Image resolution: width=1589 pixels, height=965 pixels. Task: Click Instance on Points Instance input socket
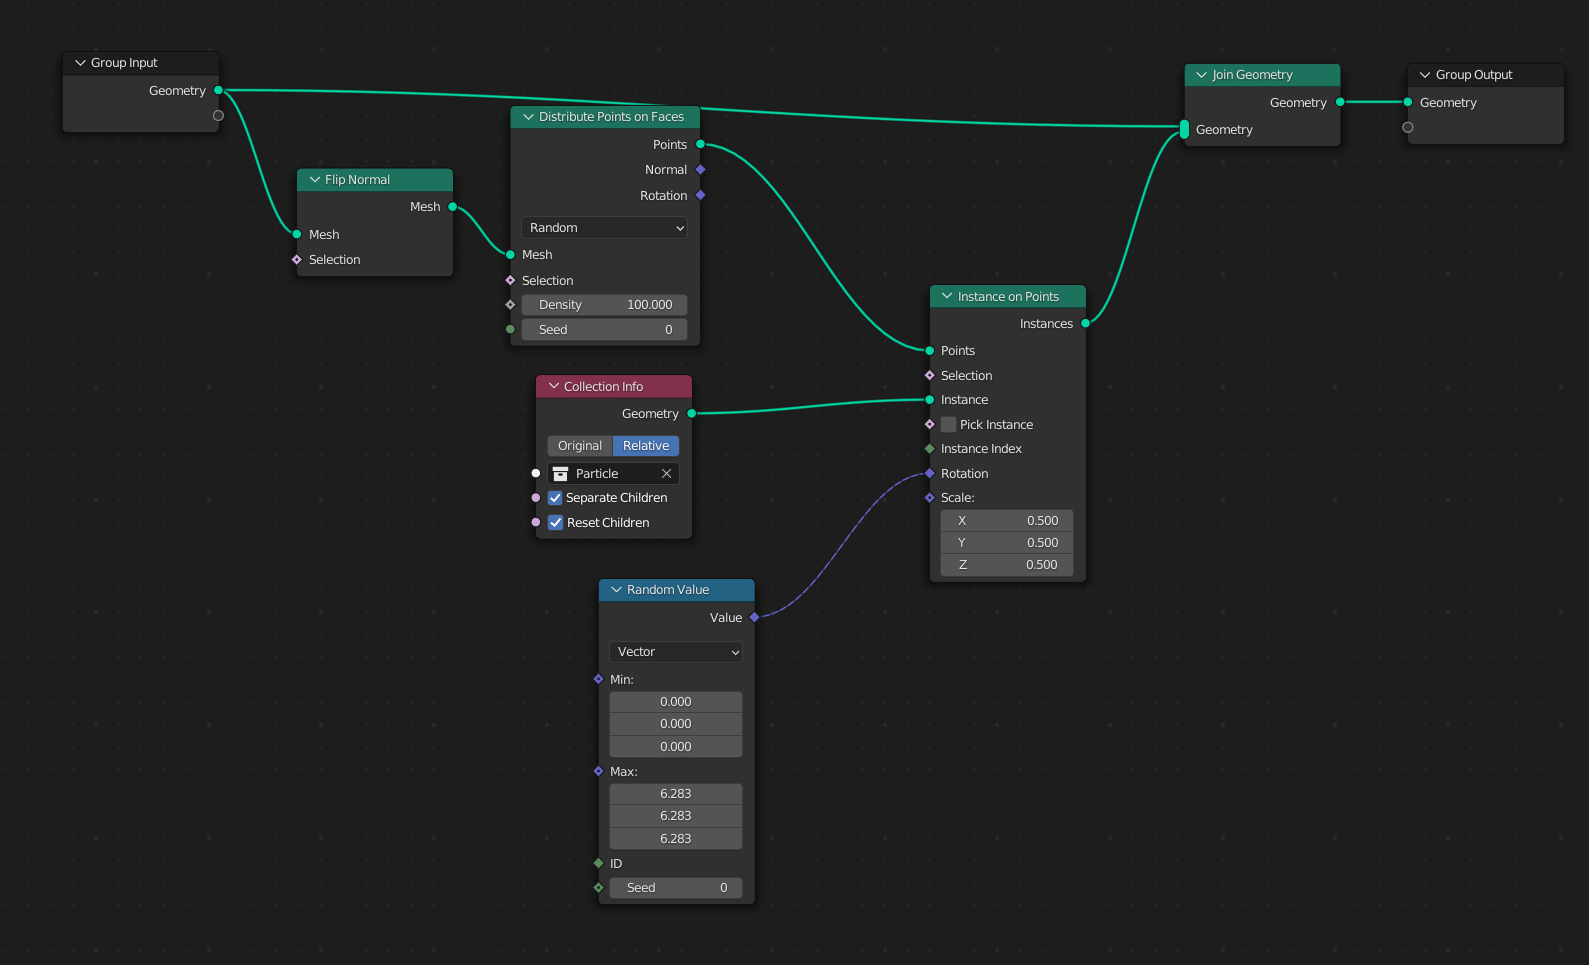929,400
